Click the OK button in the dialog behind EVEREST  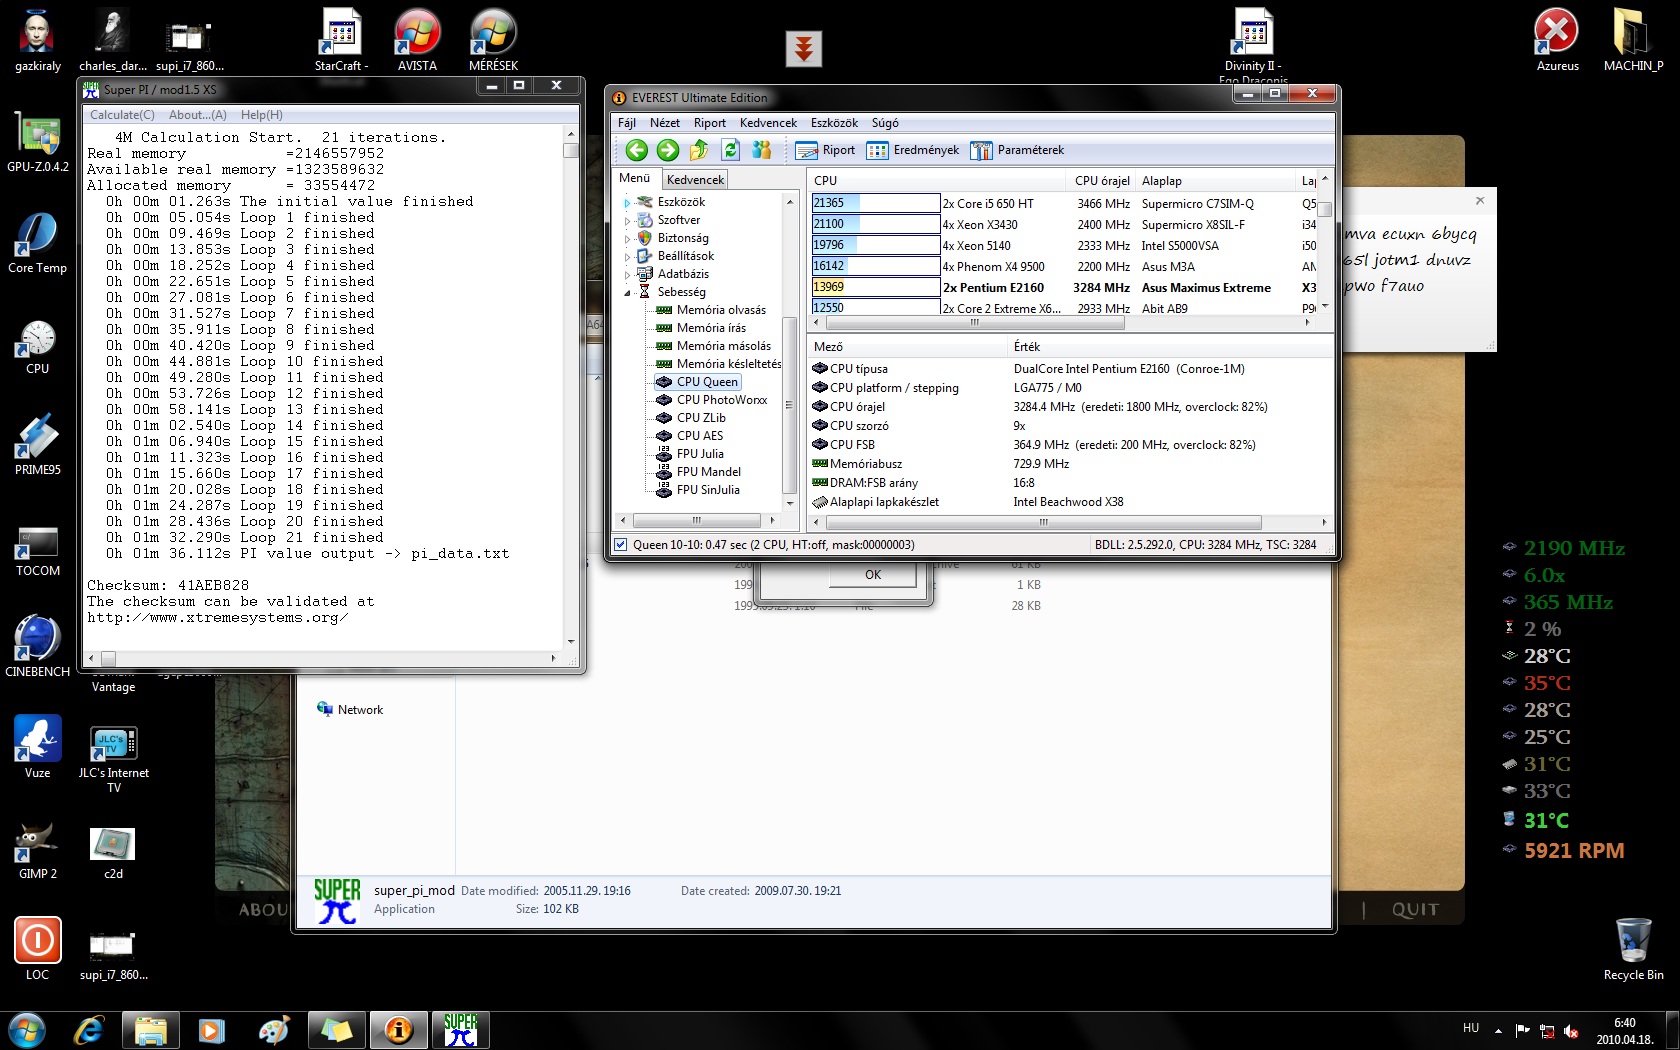[873, 575]
